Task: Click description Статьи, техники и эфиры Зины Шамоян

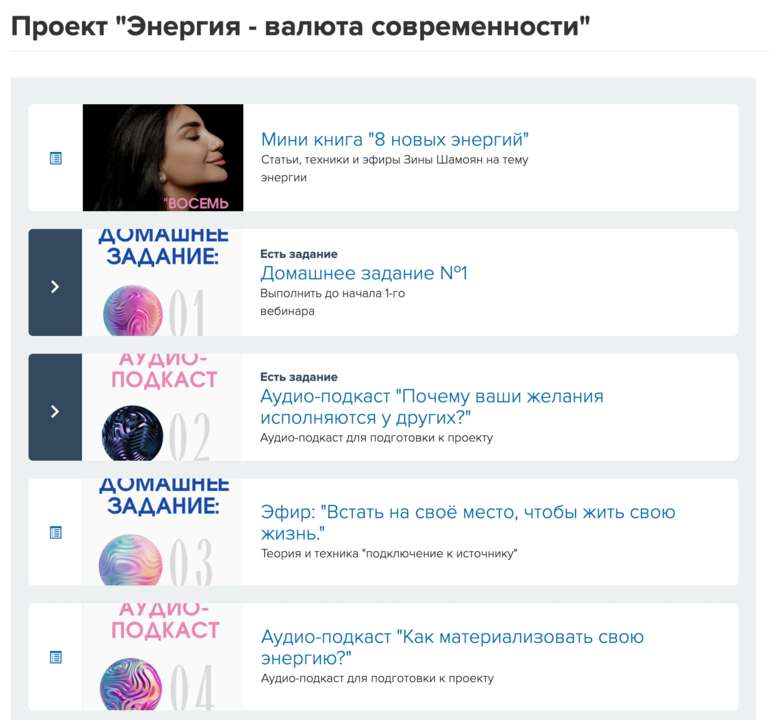Action: click(394, 168)
